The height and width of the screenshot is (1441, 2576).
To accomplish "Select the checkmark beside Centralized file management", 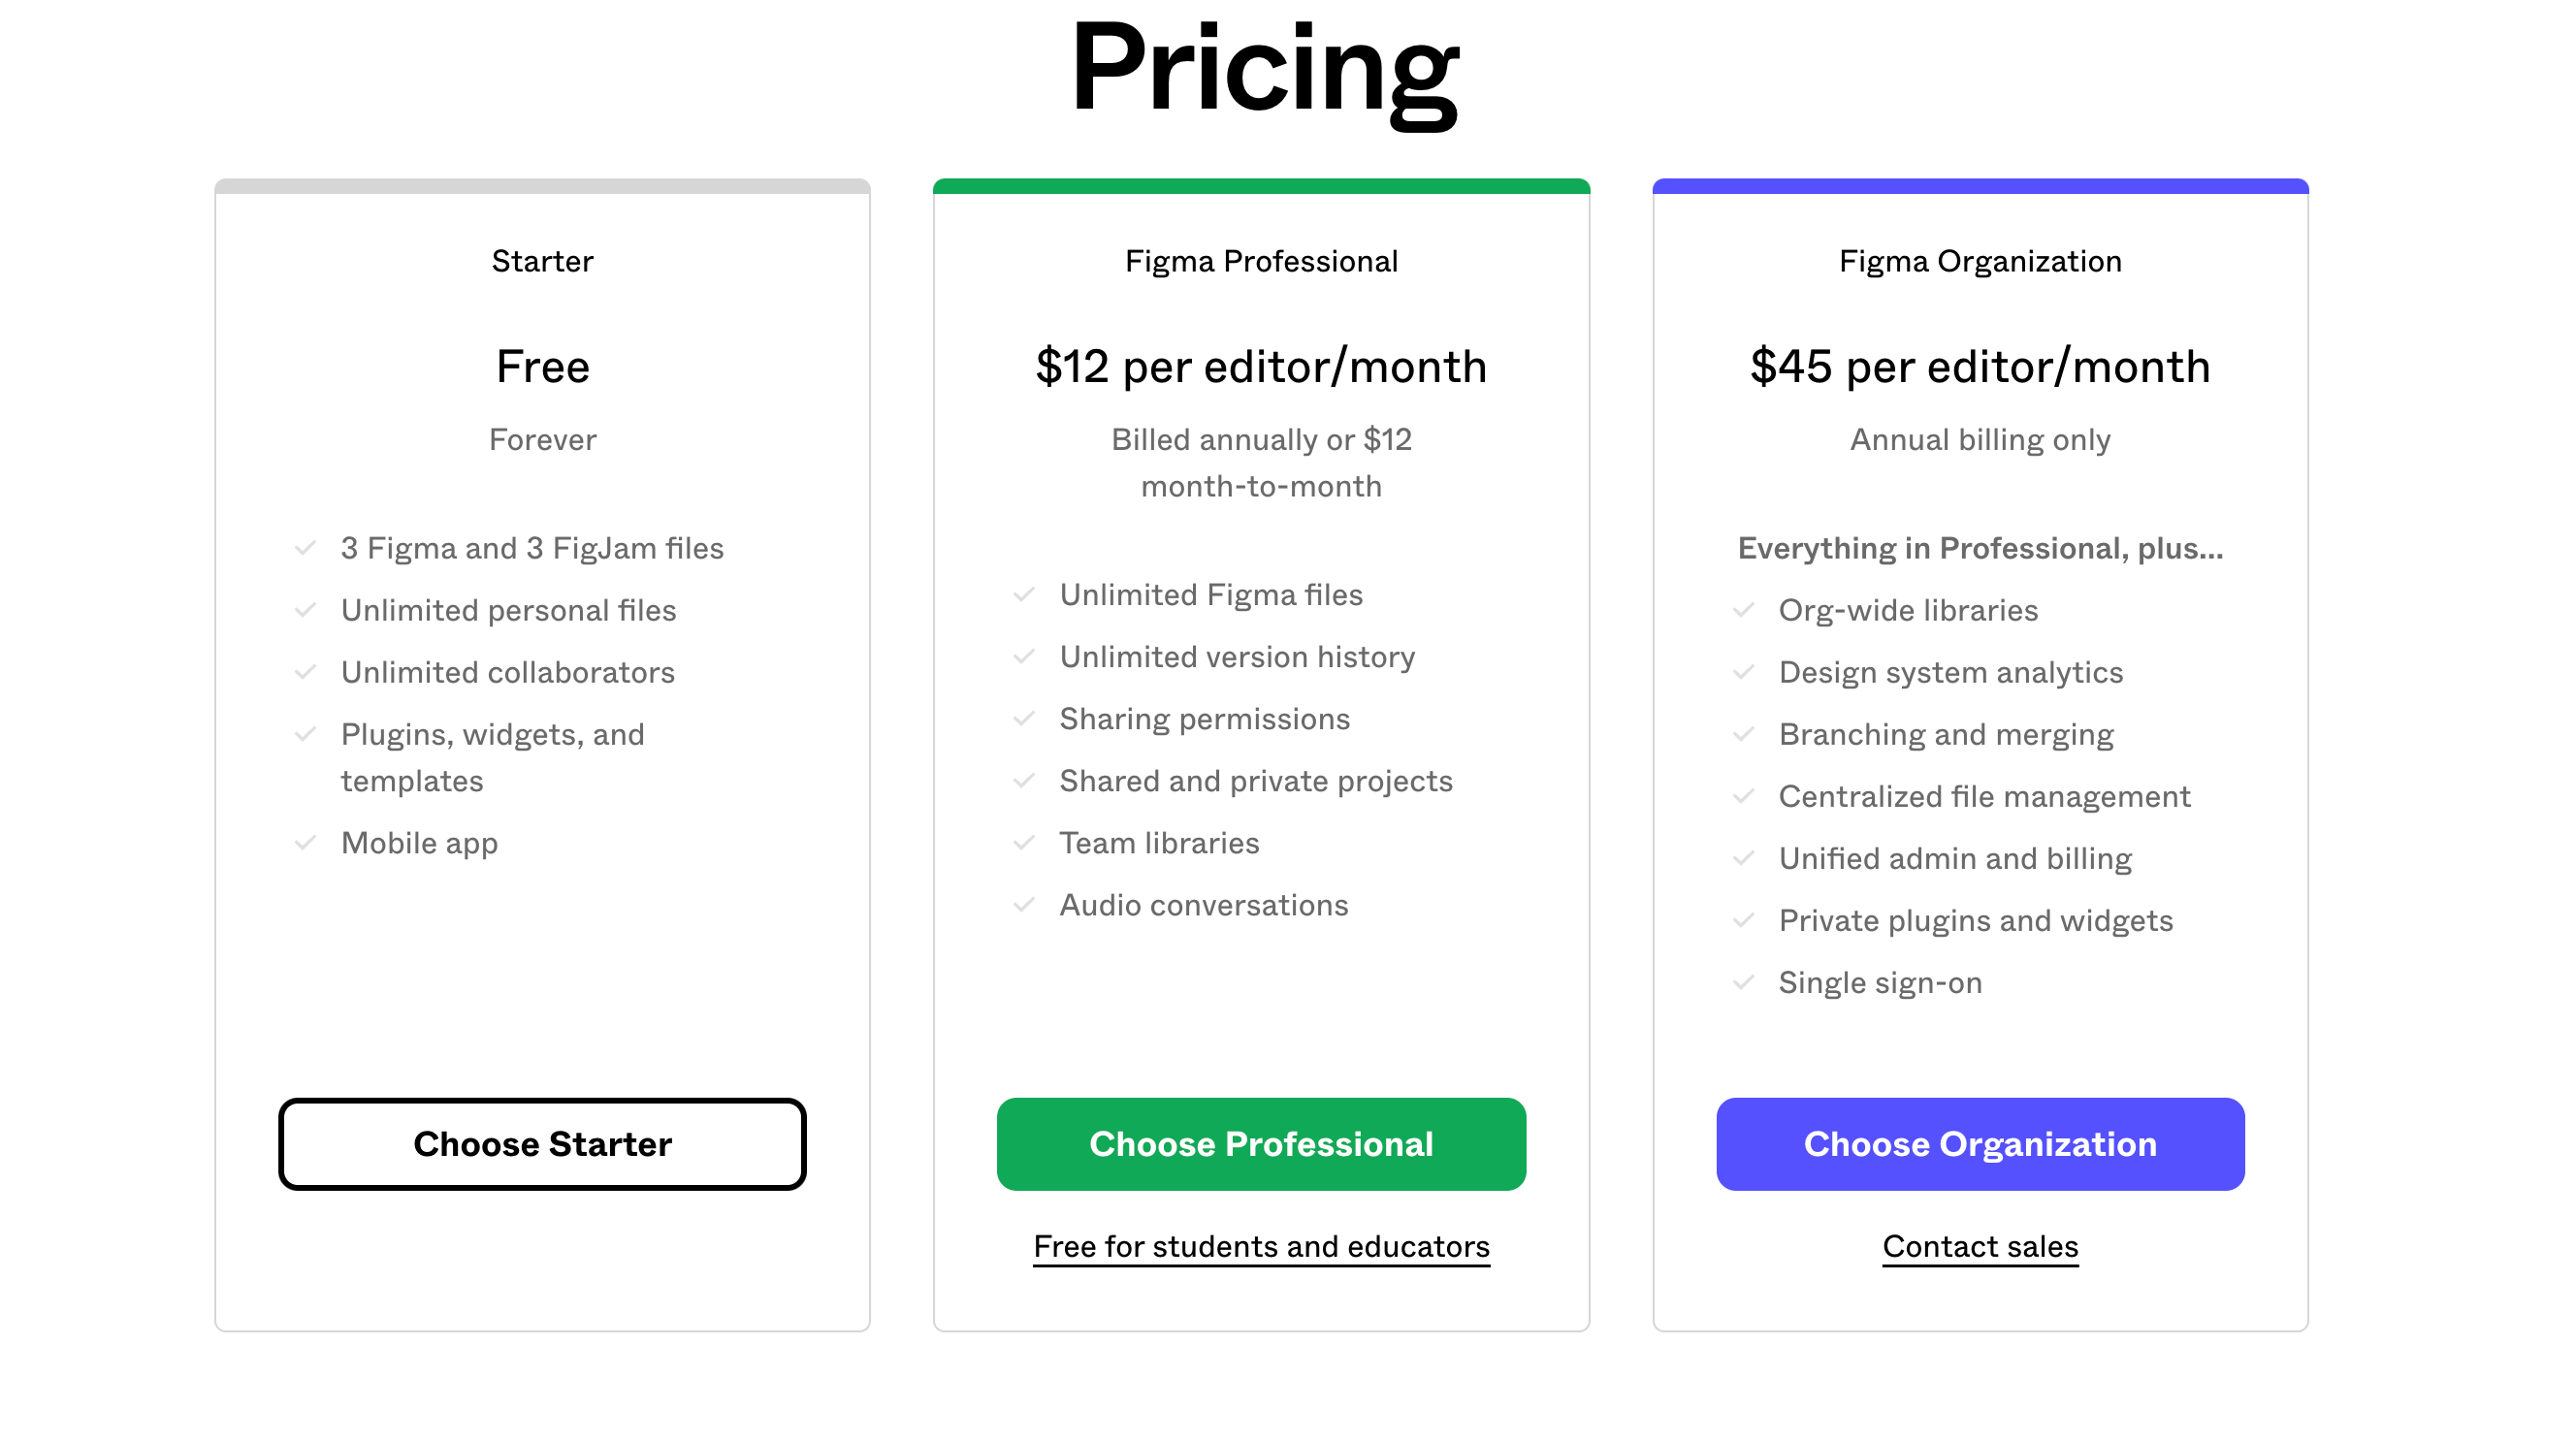I will pos(1745,796).
